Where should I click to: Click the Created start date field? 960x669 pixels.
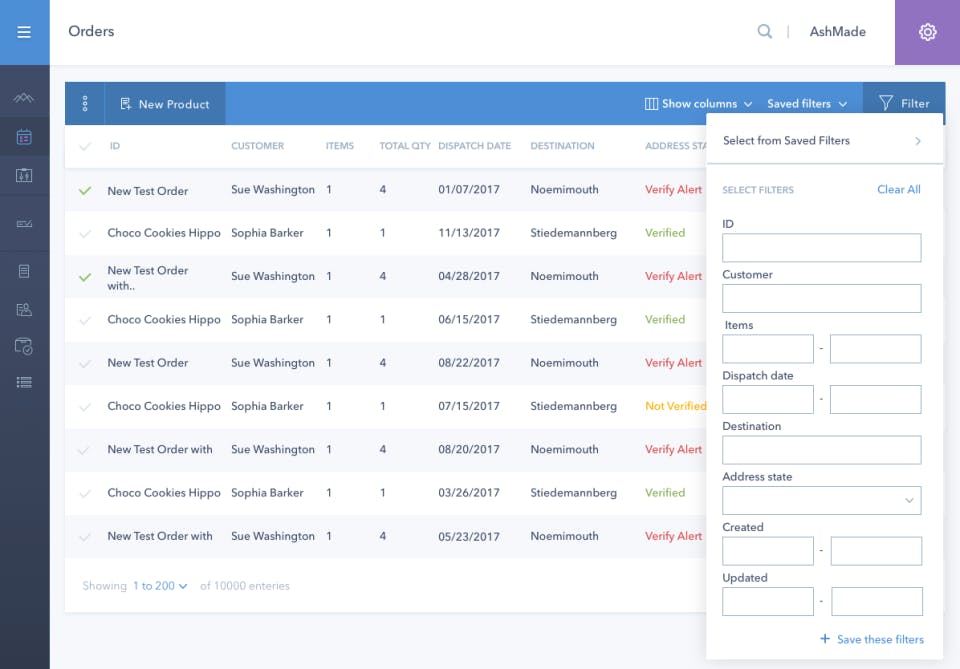(x=768, y=551)
